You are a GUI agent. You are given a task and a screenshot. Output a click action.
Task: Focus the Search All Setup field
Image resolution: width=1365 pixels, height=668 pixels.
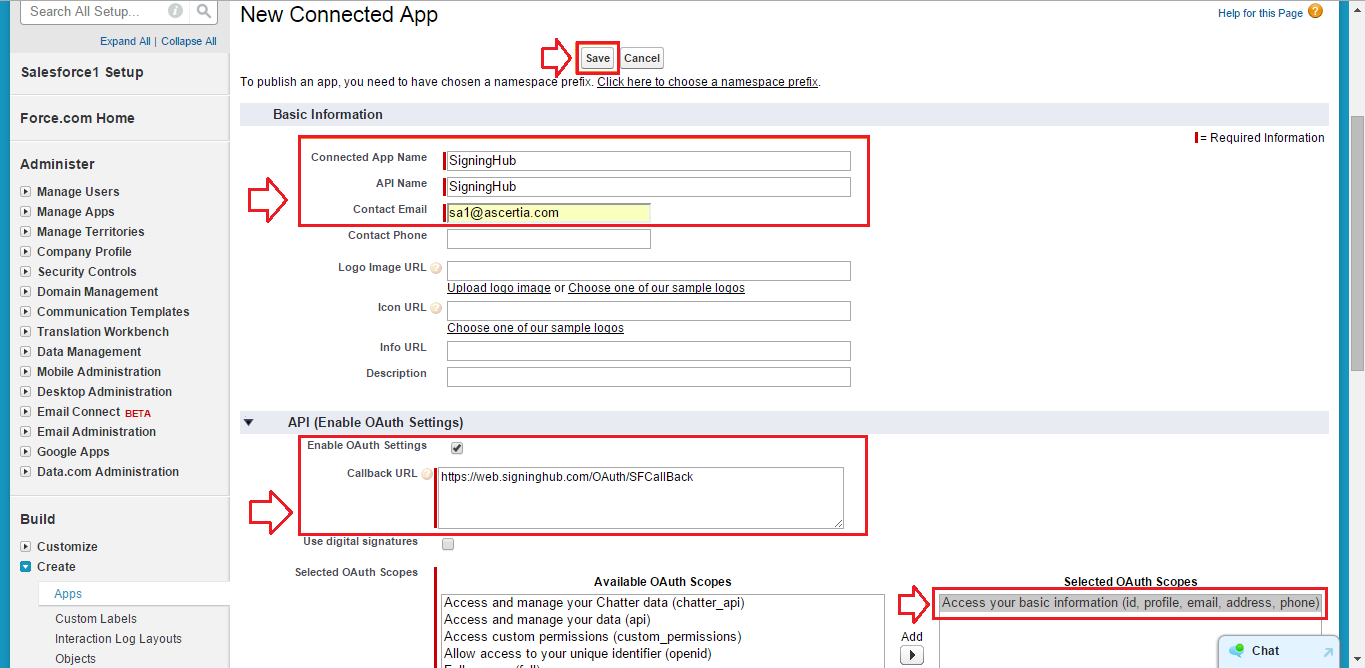tap(96, 12)
